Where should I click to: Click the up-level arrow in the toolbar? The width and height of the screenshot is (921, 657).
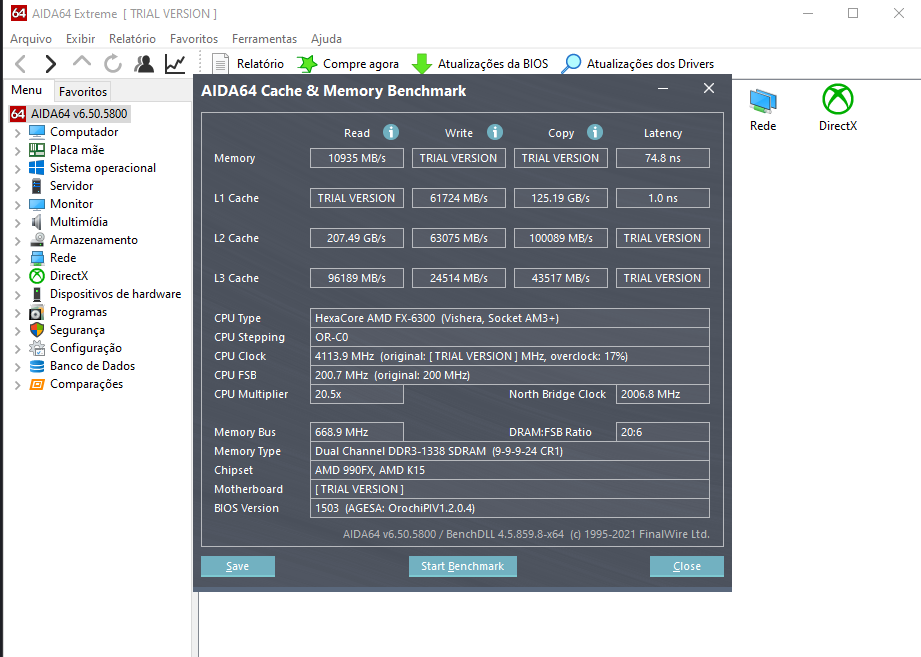82,62
